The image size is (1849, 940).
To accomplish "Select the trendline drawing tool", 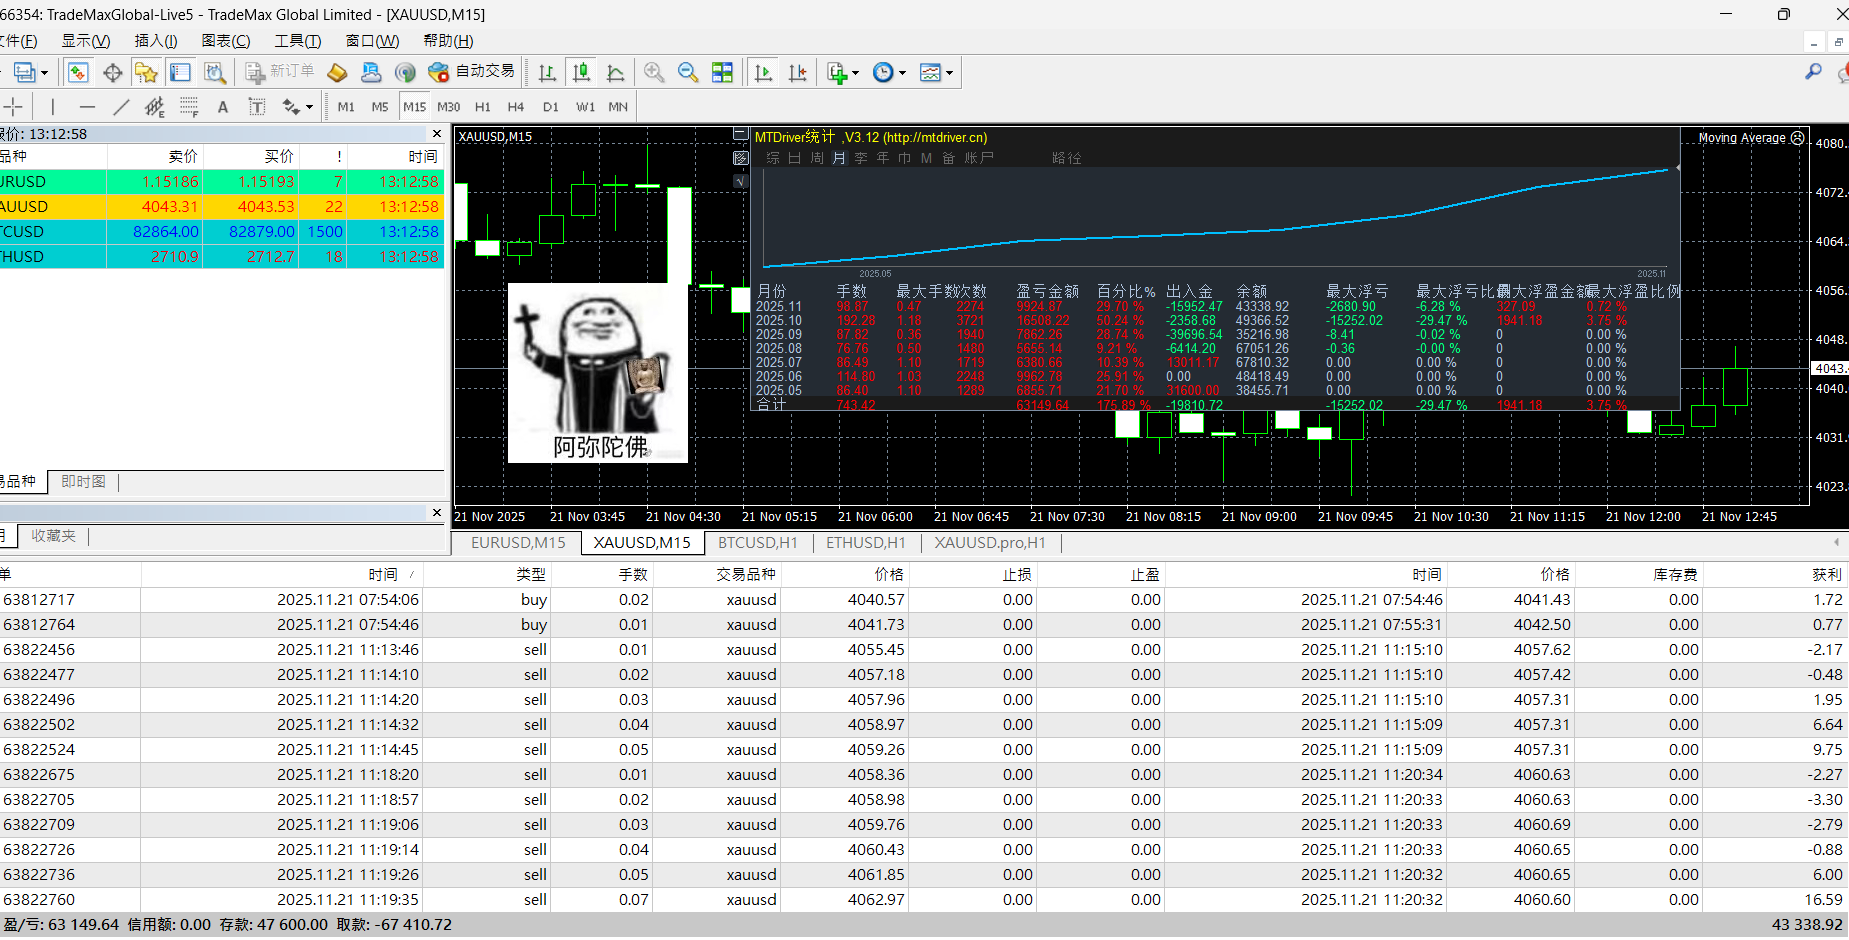I will click(121, 107).
